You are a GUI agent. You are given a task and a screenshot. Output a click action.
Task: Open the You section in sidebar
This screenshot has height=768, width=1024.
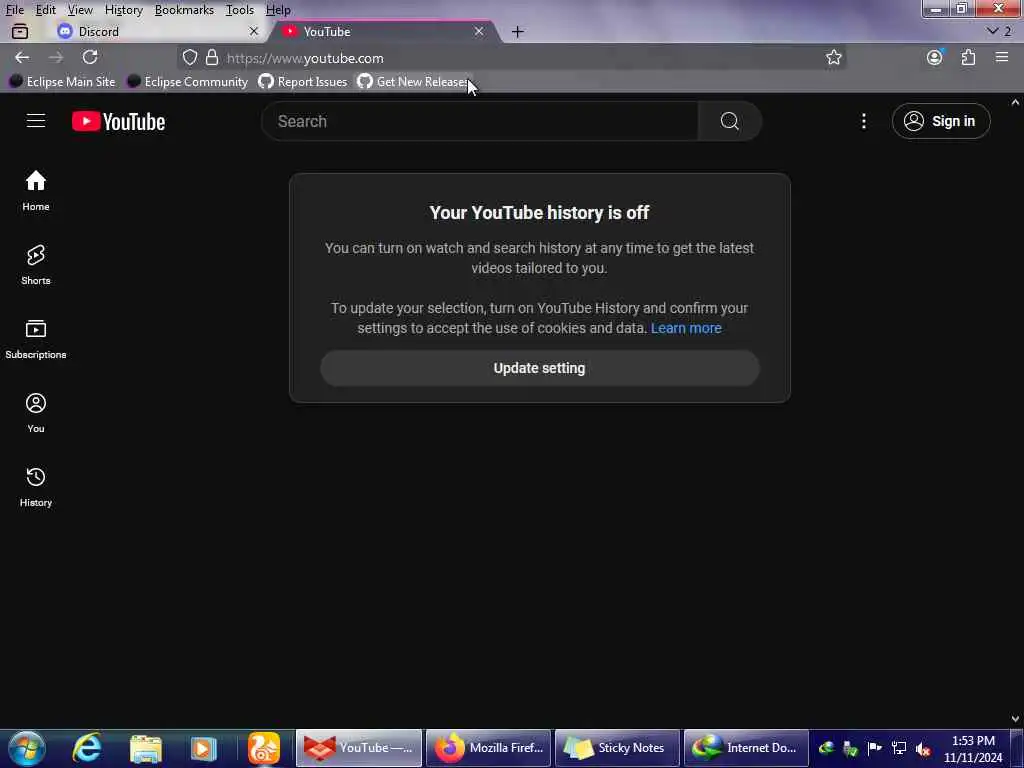[36, 413]
